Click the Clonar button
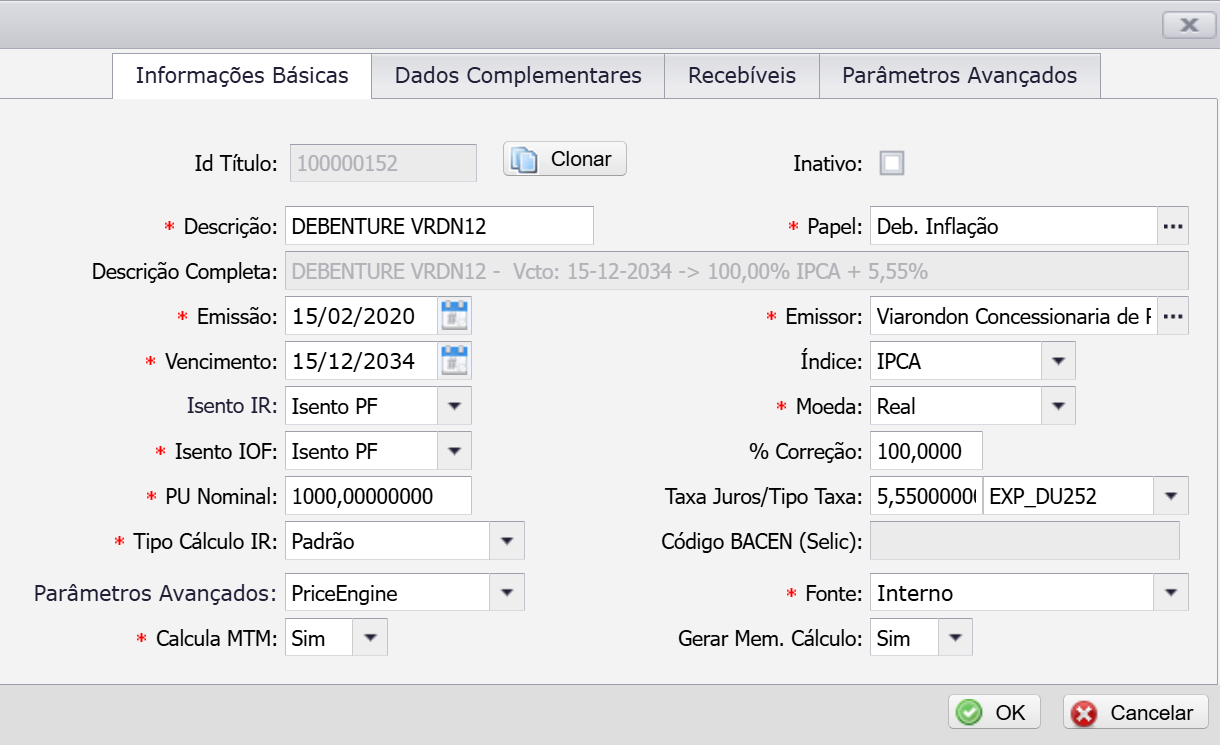The width and height of the screenshot is (1220, 745). click(x=565, y=159)
